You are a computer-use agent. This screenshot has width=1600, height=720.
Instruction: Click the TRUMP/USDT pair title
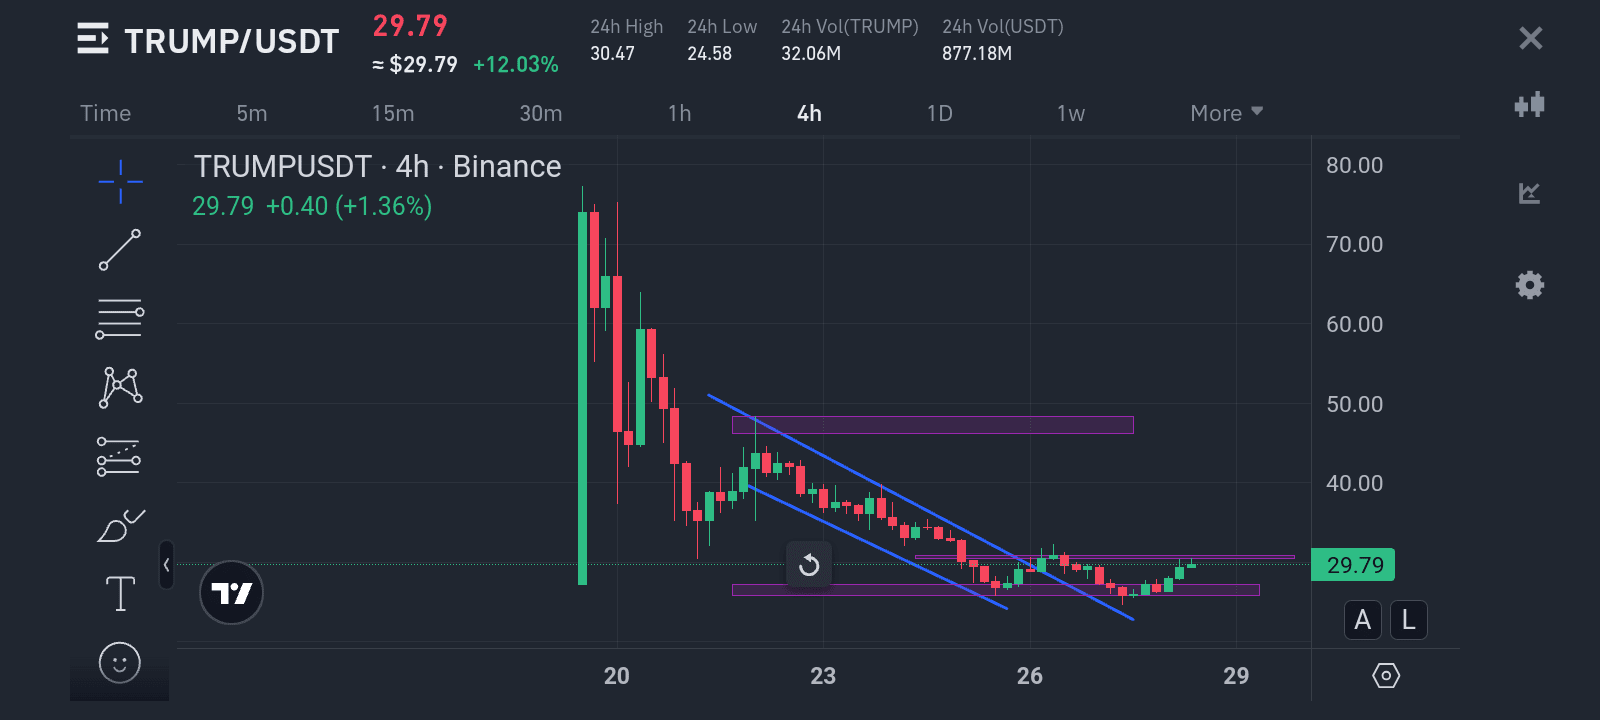(x=232, y=42)
